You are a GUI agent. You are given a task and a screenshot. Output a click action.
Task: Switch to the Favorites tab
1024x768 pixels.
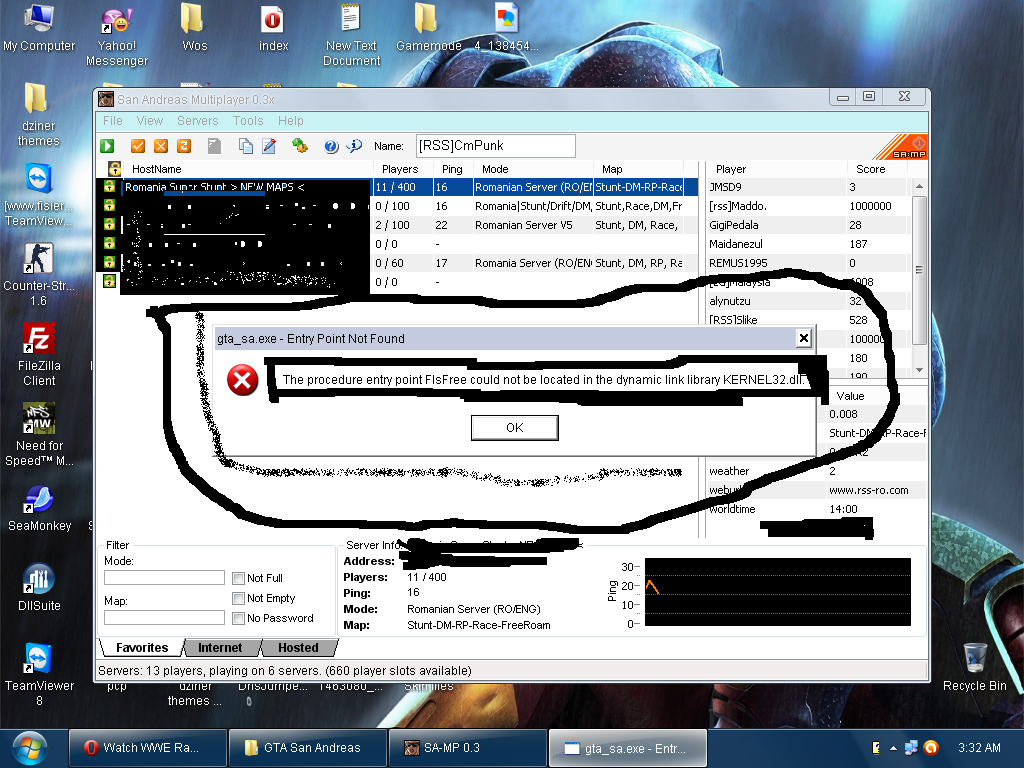[142, 647]
